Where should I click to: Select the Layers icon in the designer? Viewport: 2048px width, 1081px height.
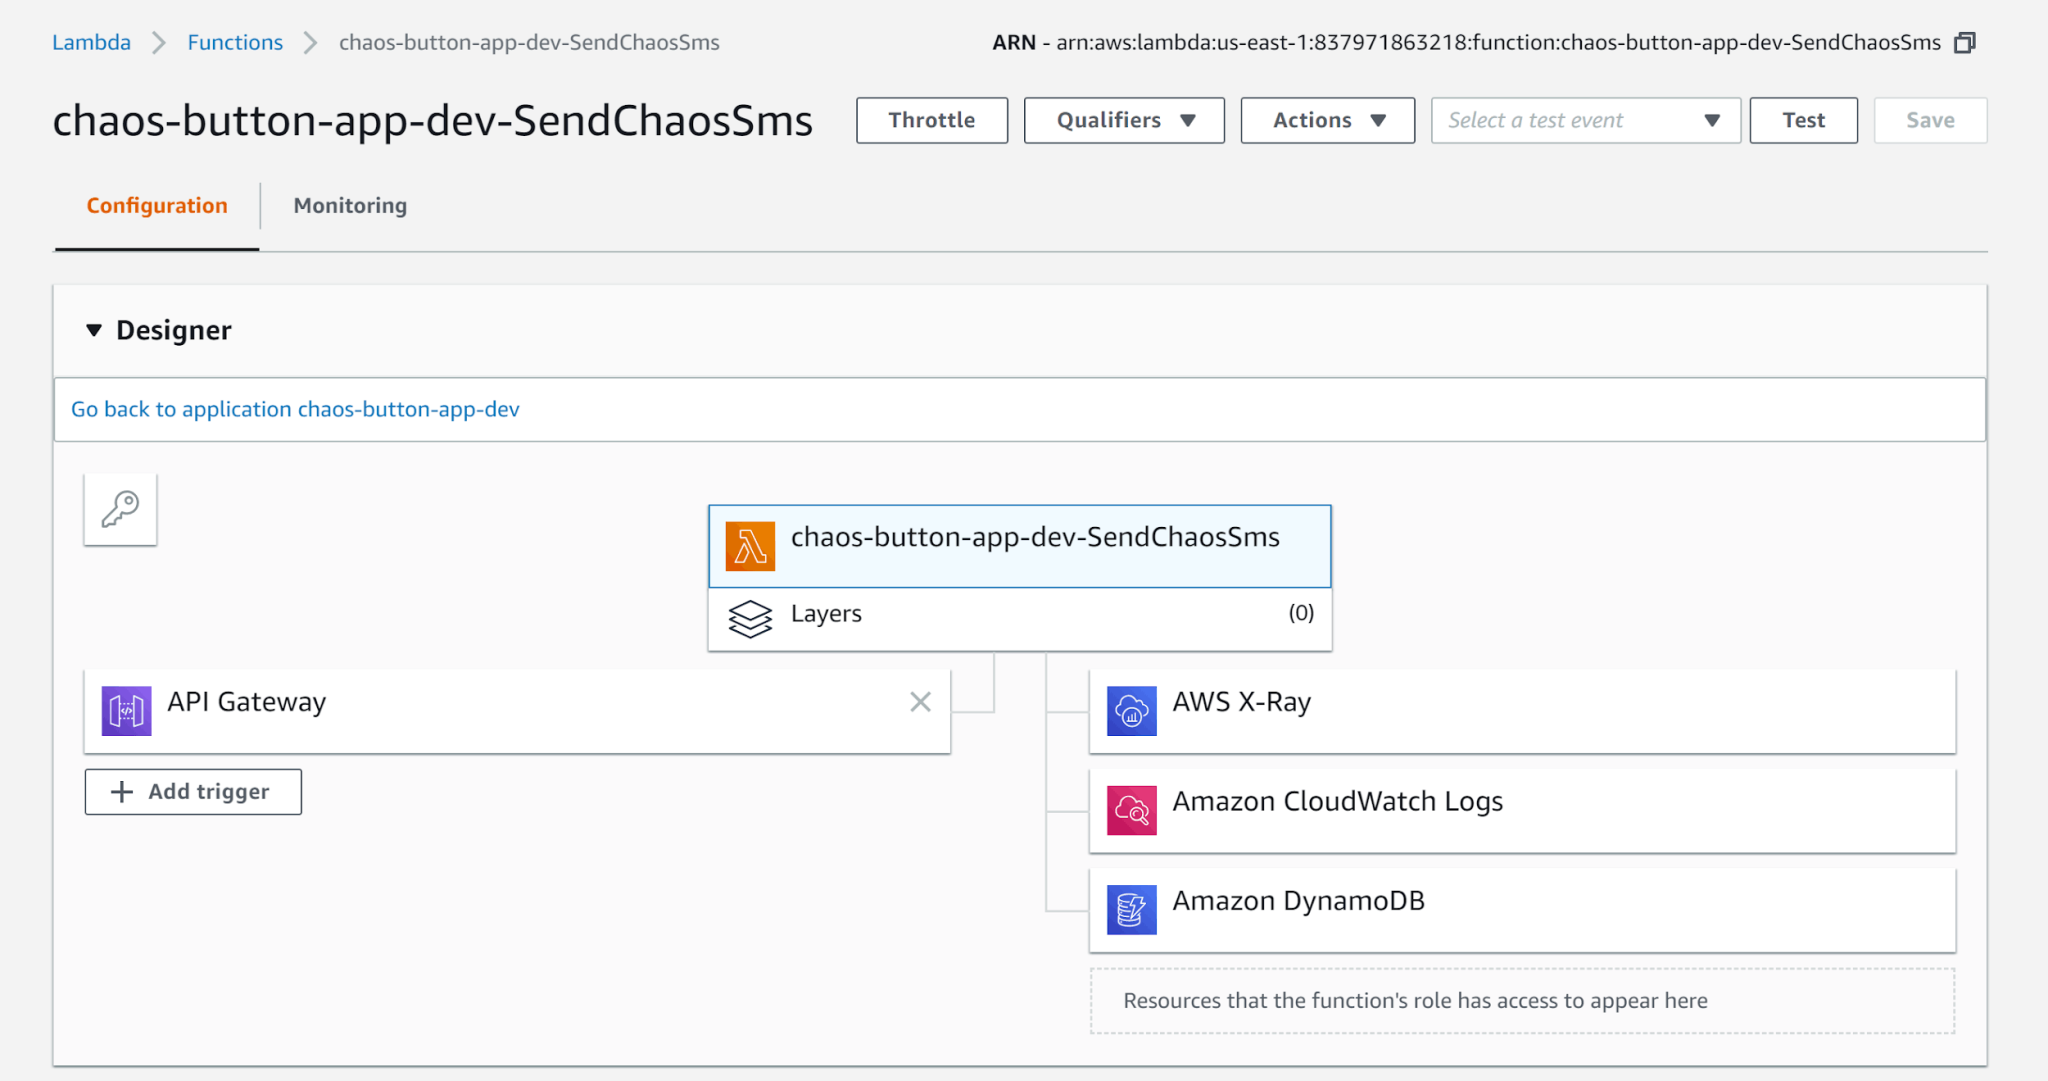tap(750, 618)
